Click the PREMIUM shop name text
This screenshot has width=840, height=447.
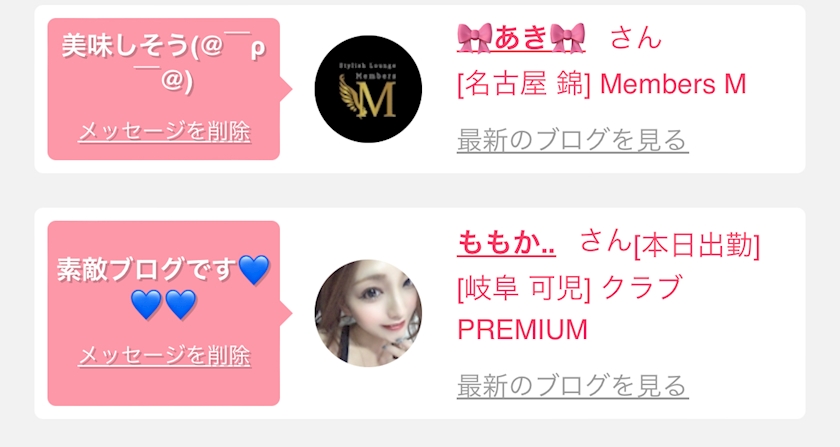pyautogui.click(x=523, y=330)
